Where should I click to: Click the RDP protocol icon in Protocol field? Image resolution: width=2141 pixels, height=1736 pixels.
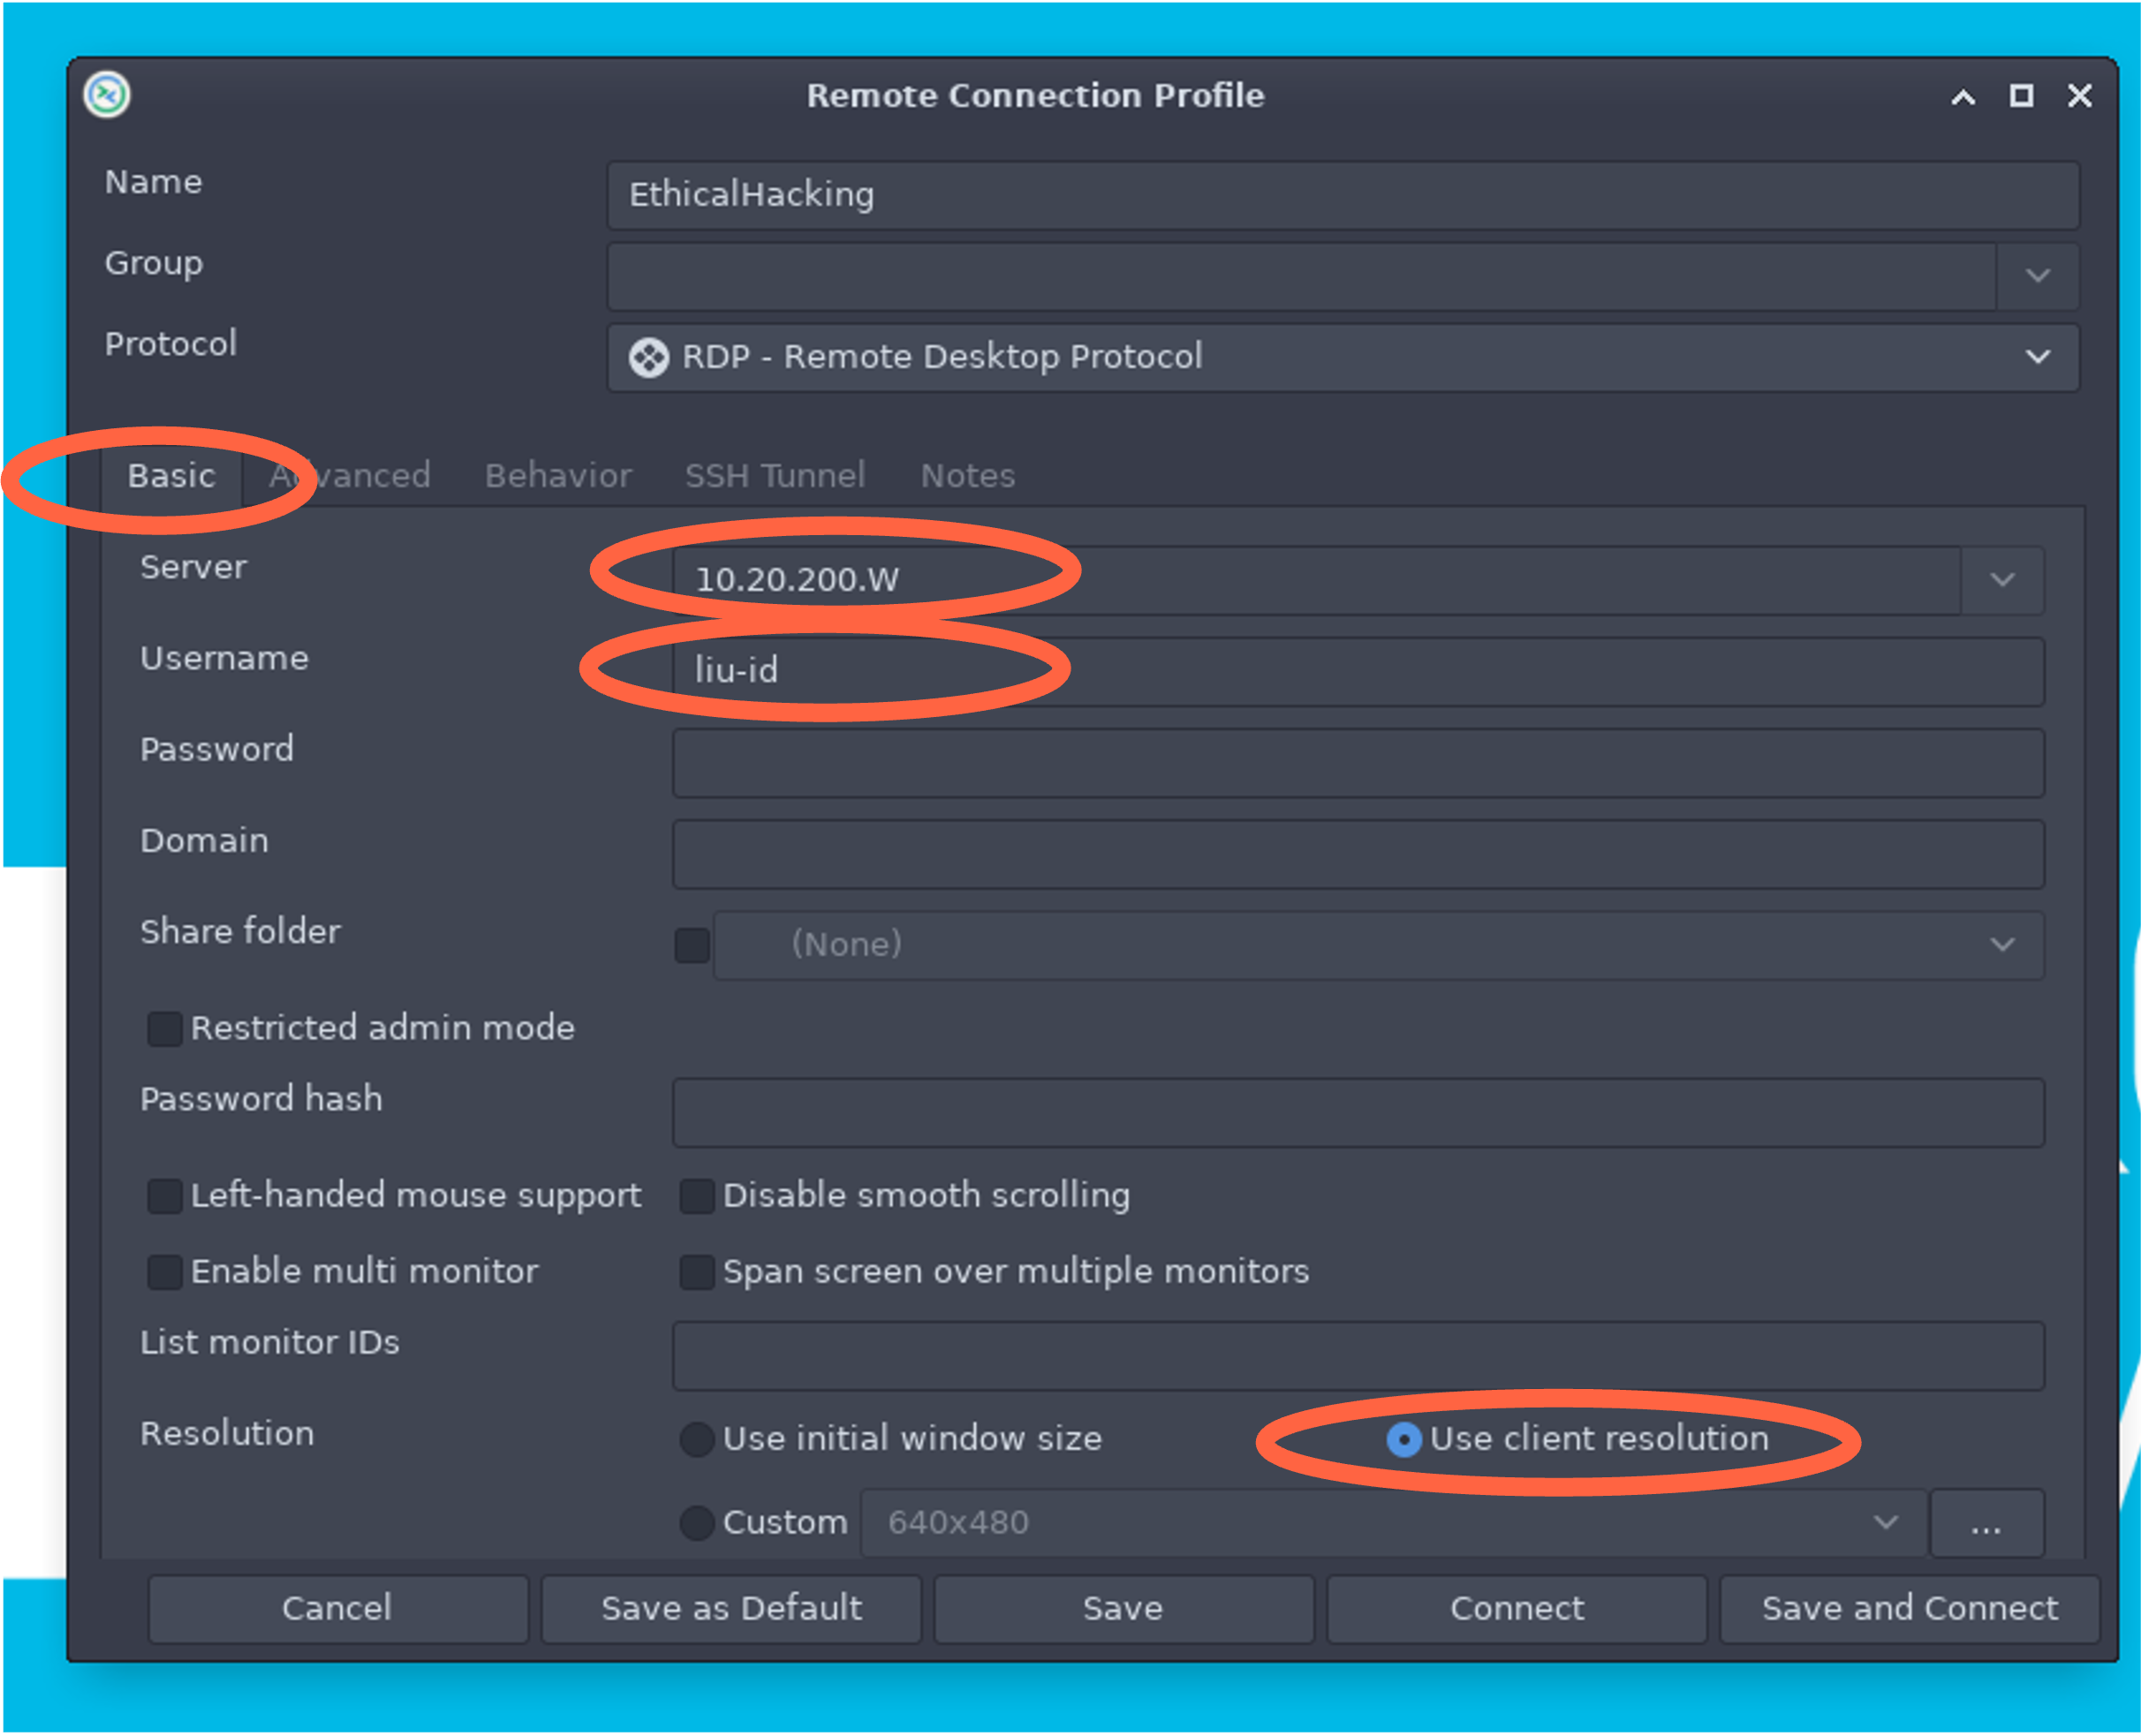pos(648,357)
